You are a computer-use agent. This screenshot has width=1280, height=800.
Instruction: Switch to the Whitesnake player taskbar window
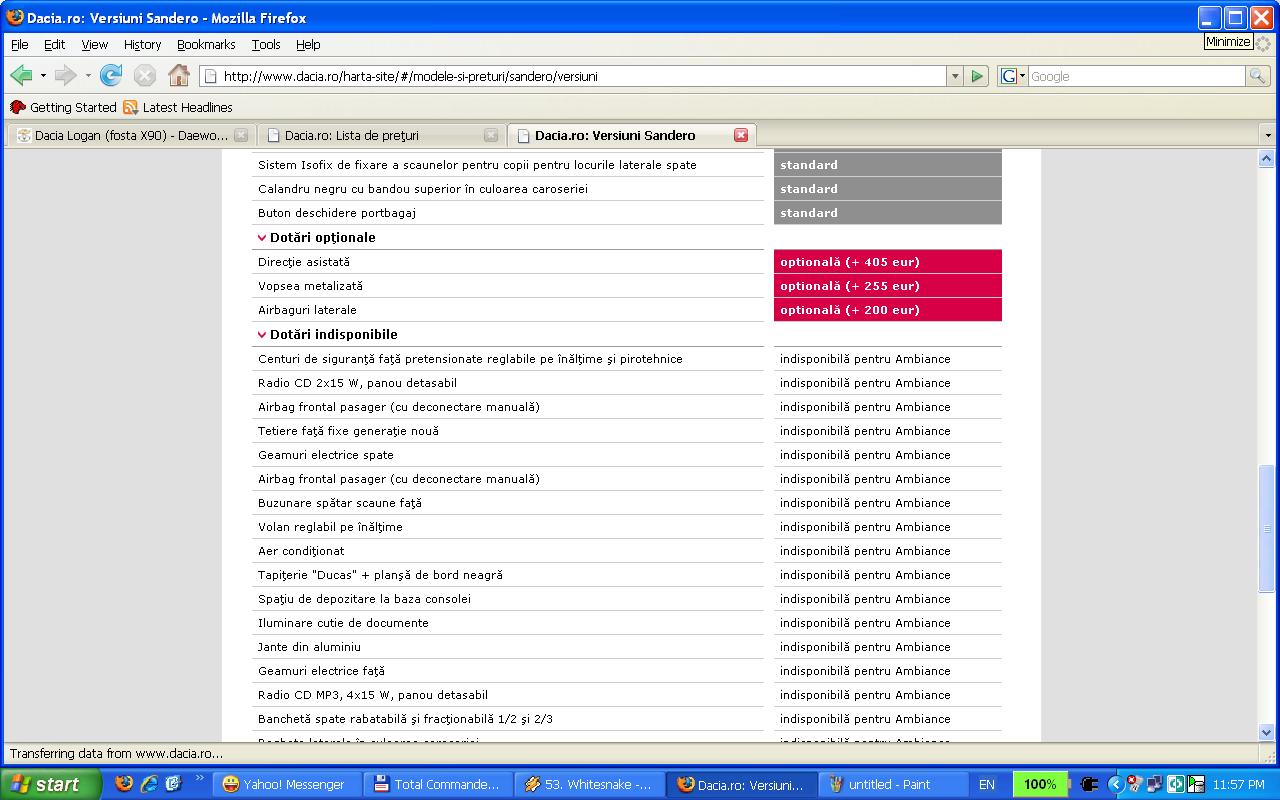(x=590, y=785)
